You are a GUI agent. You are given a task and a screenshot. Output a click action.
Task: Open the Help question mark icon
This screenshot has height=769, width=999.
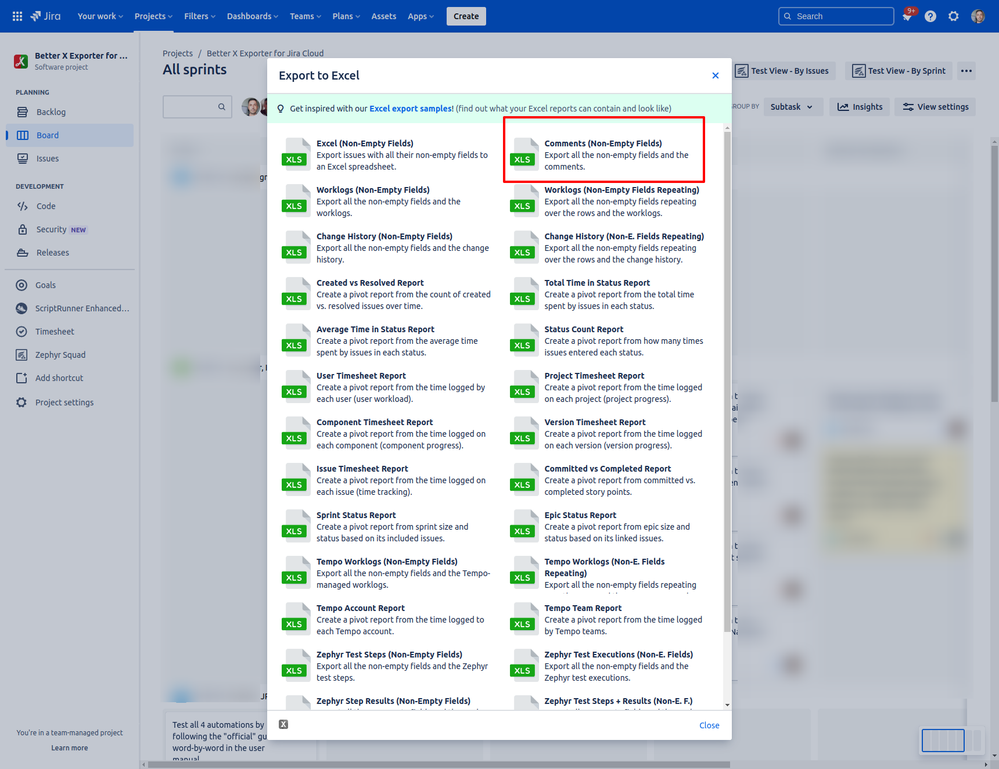coord(930,16)
